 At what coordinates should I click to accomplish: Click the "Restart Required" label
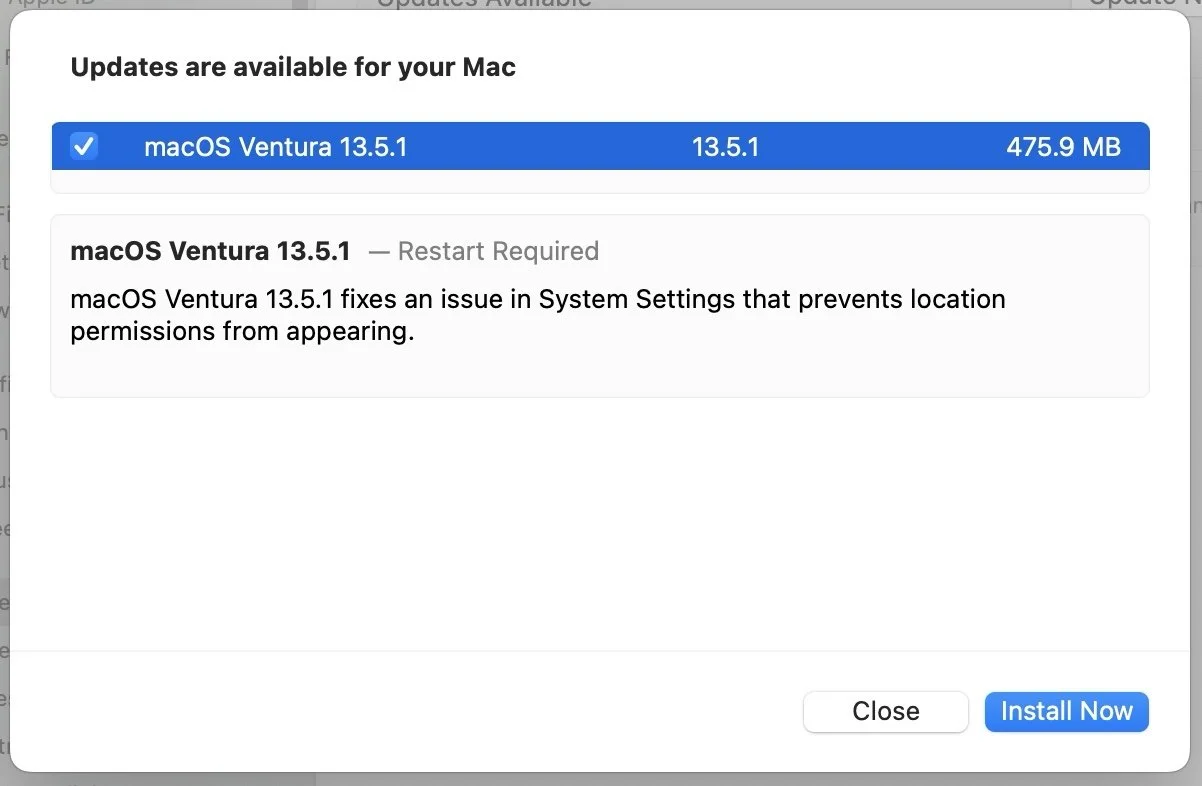point(498,251)
